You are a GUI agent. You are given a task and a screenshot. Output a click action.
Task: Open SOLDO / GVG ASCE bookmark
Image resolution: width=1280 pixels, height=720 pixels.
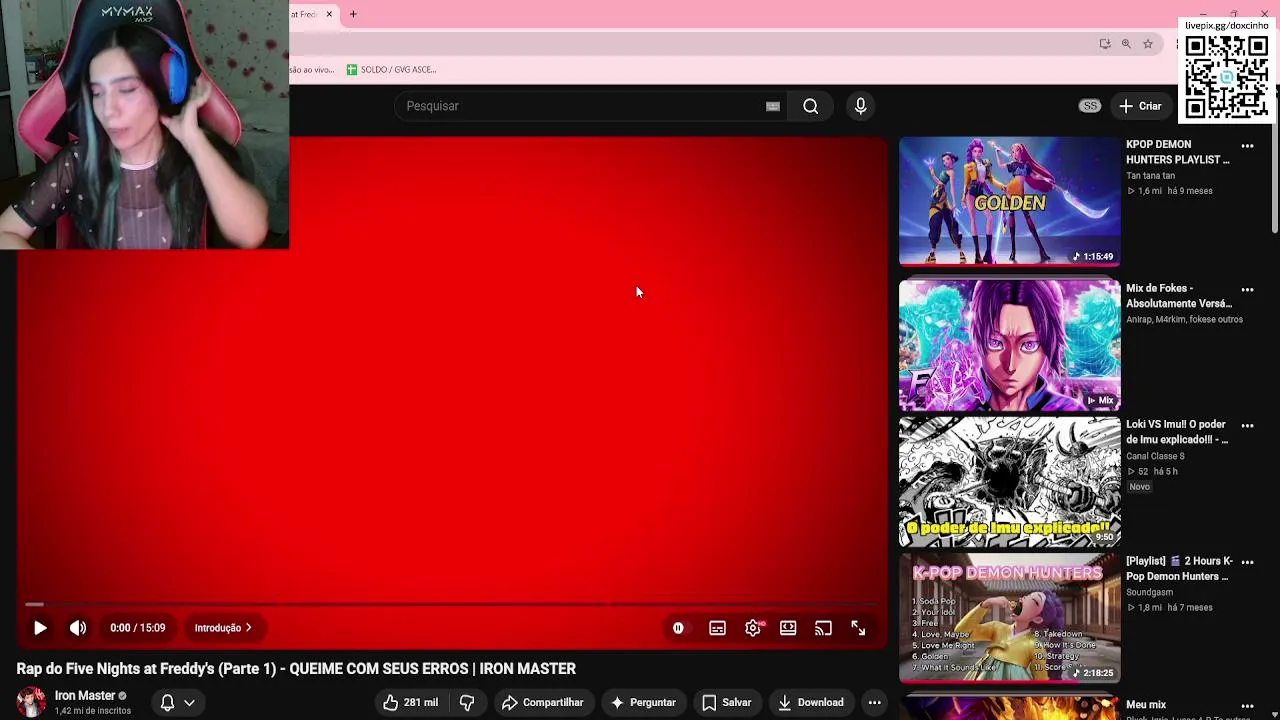[x=391, y=69]
